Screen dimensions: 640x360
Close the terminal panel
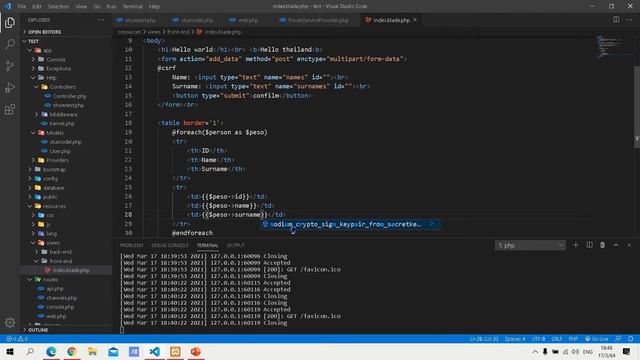click(629, 245)
